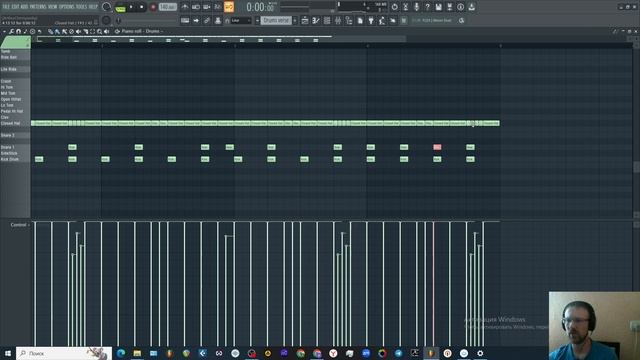This screenshot has width=640, height=360.
Task: Open the VIEW menu
Action: point(53,7)
